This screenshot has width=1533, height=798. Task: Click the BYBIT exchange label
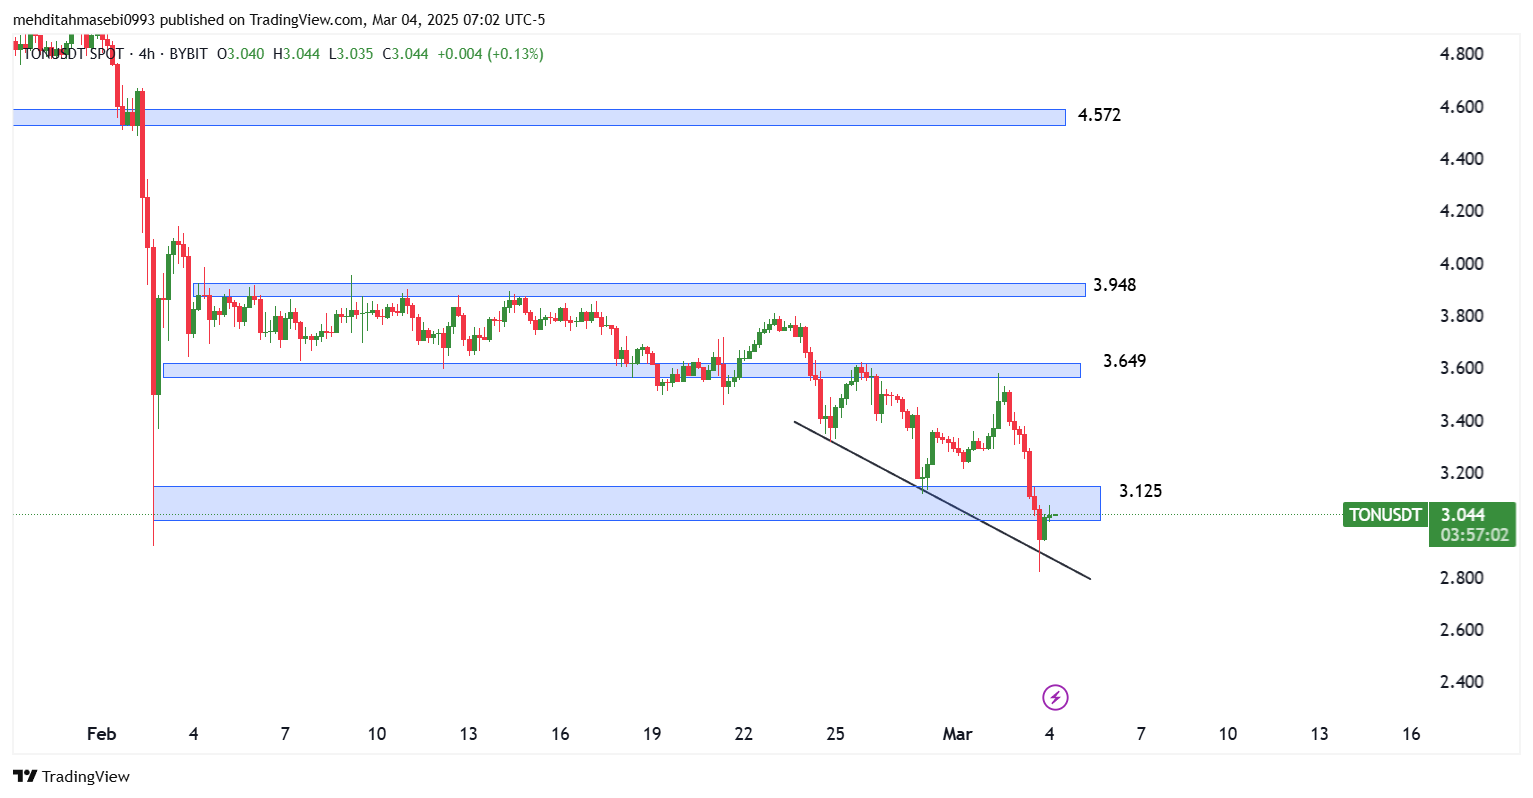(x=188, y=54)
